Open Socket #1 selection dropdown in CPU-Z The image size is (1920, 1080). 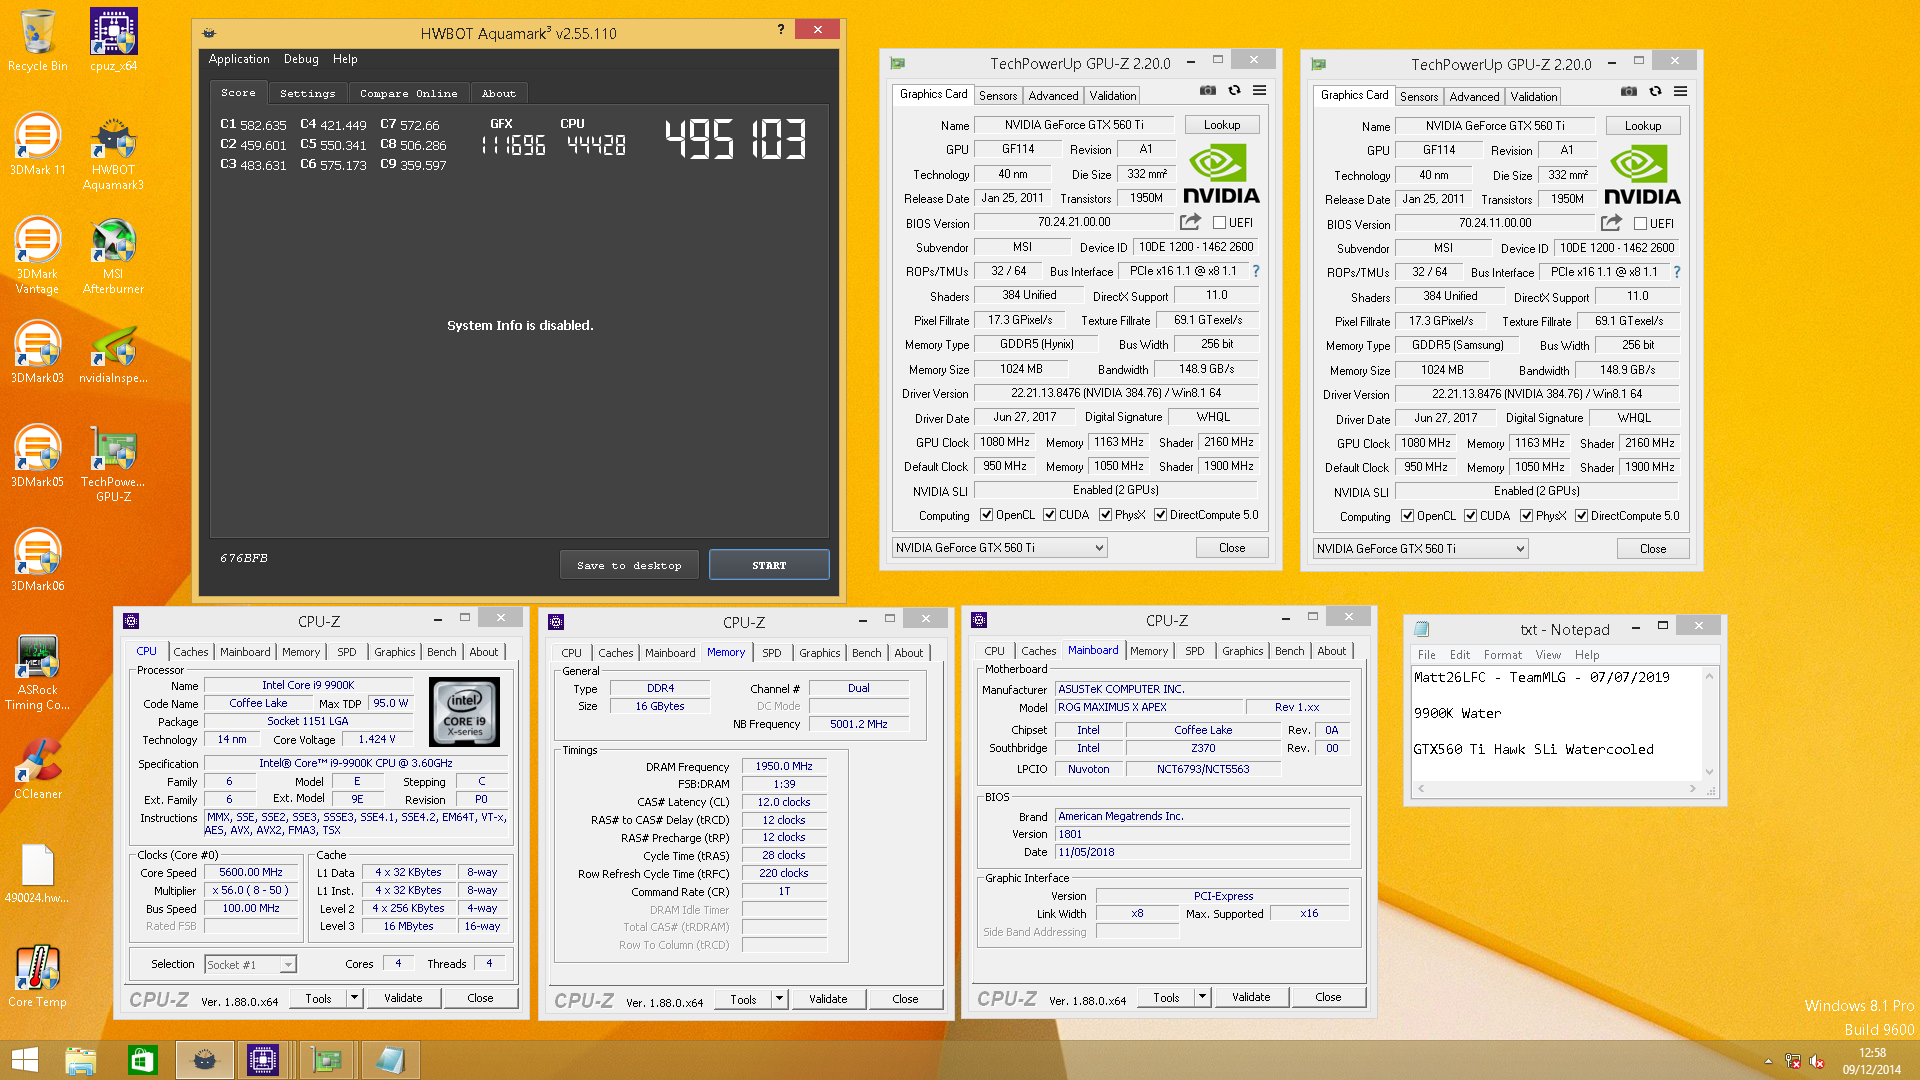(x=251, y=965)
